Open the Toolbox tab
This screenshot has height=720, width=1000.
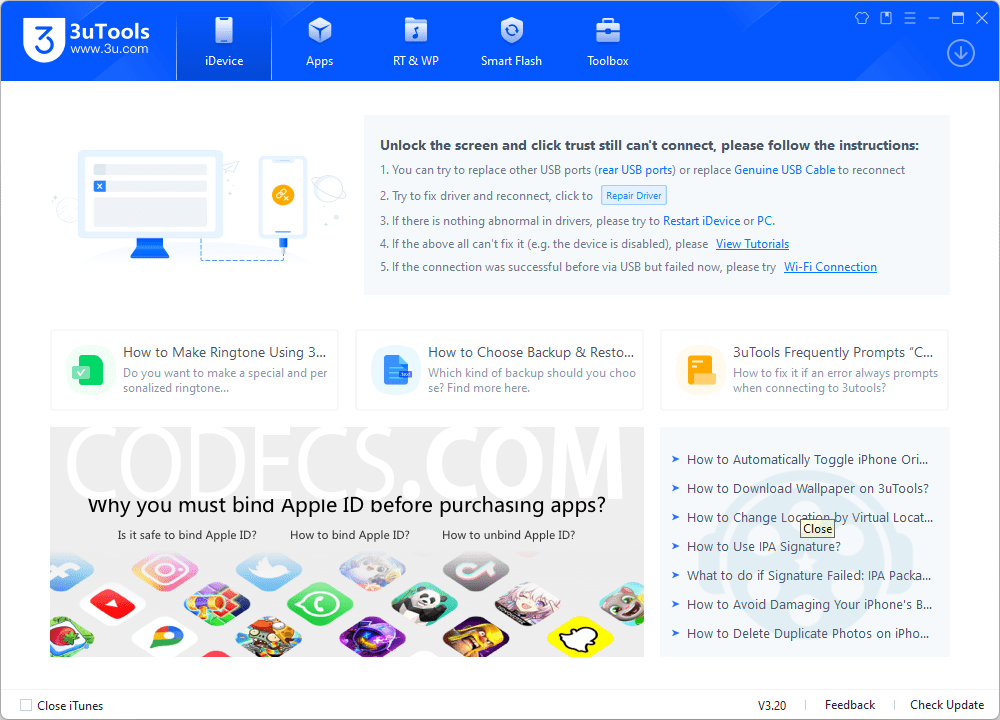pos(608,41)
